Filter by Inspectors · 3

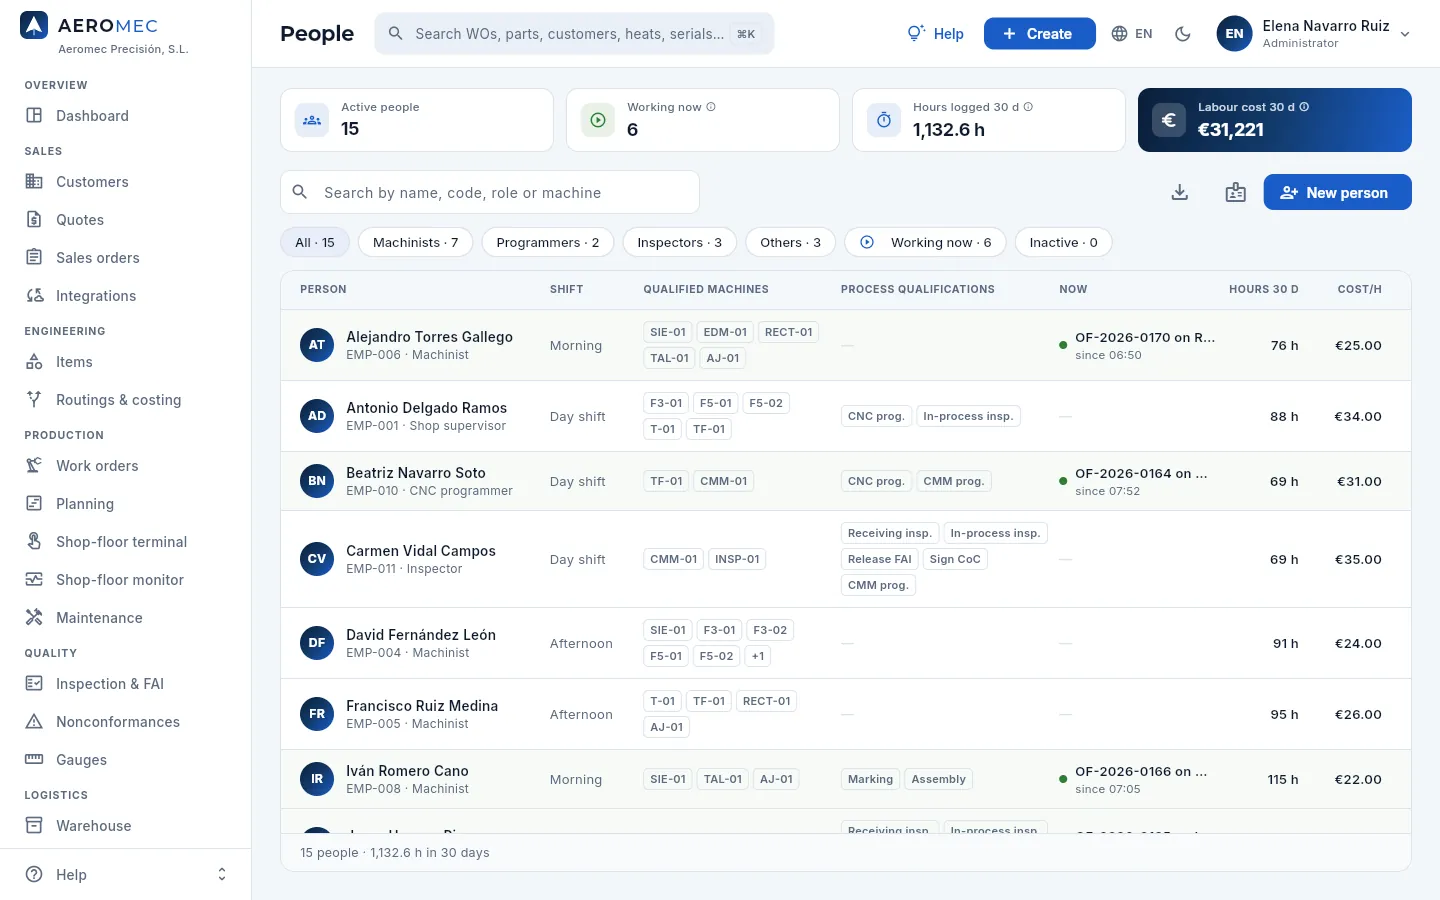click(x=680, y=242)
